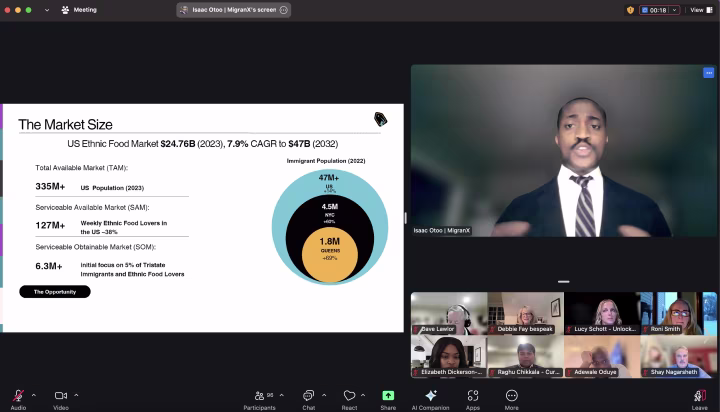Expand the Participants options chevron
The height and width of the screenshot is (412, 720).
[281, 395]
